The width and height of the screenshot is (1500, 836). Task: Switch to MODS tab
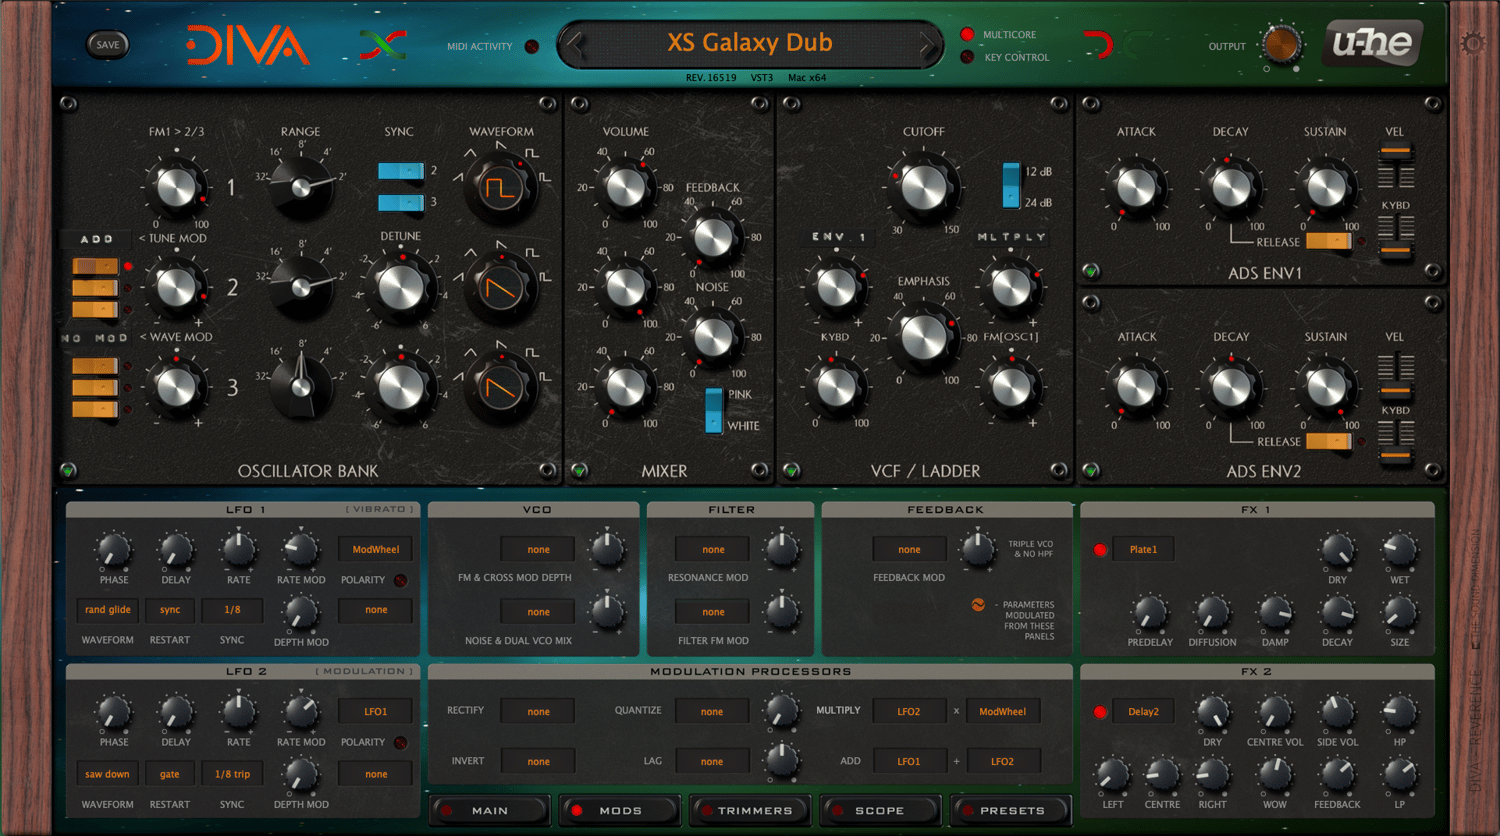(620, 811)
